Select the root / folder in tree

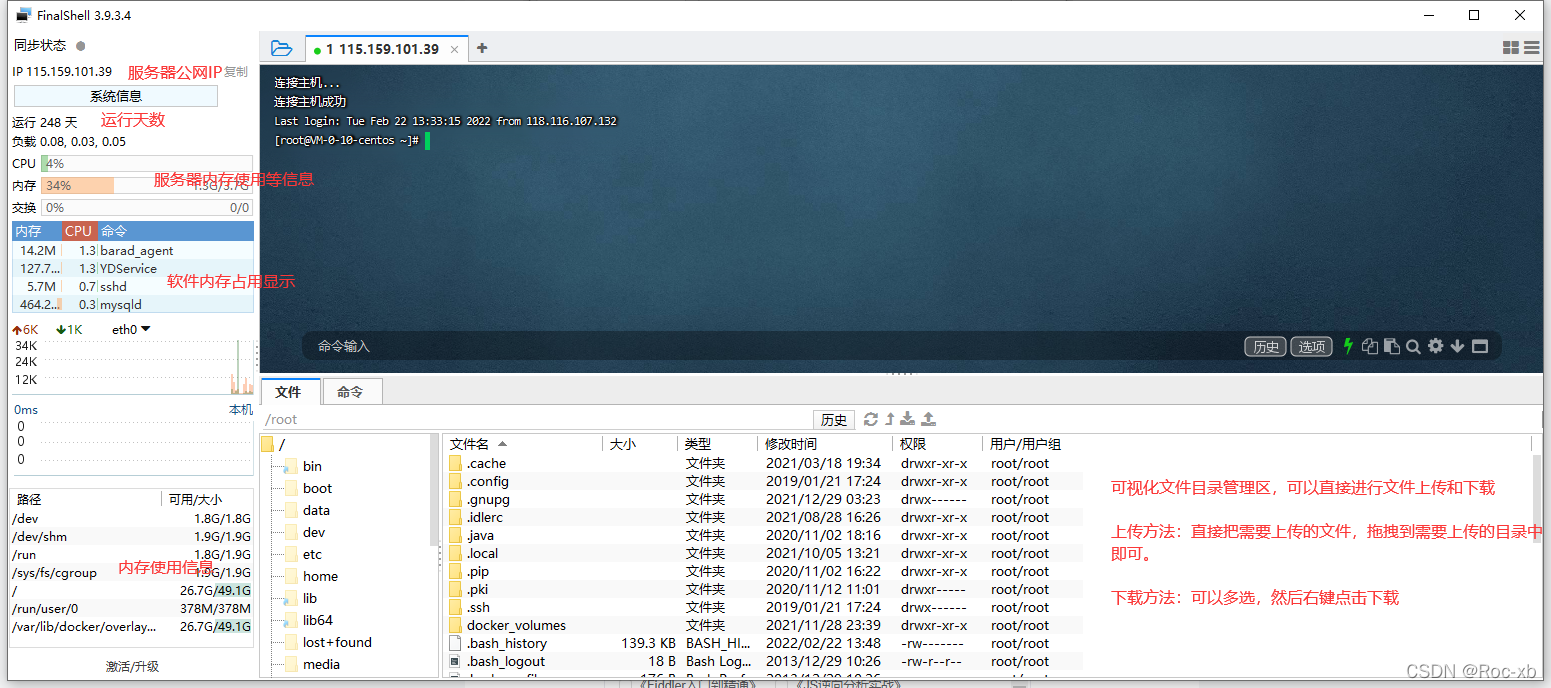(274, 444)
